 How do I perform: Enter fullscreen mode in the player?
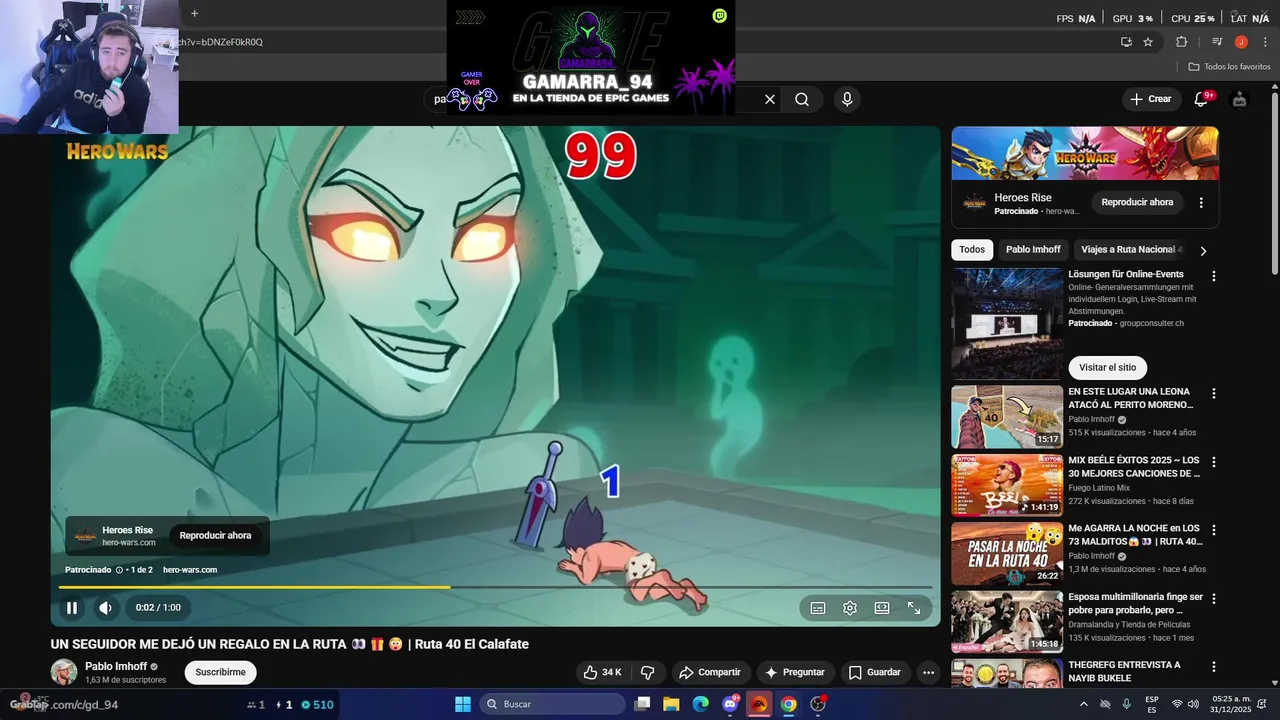(x=914, y=607)
